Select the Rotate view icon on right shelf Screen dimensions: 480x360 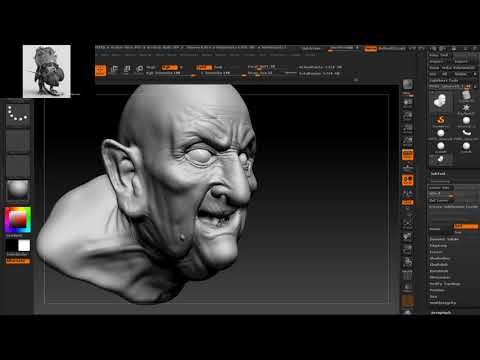[x=408, y=262]
